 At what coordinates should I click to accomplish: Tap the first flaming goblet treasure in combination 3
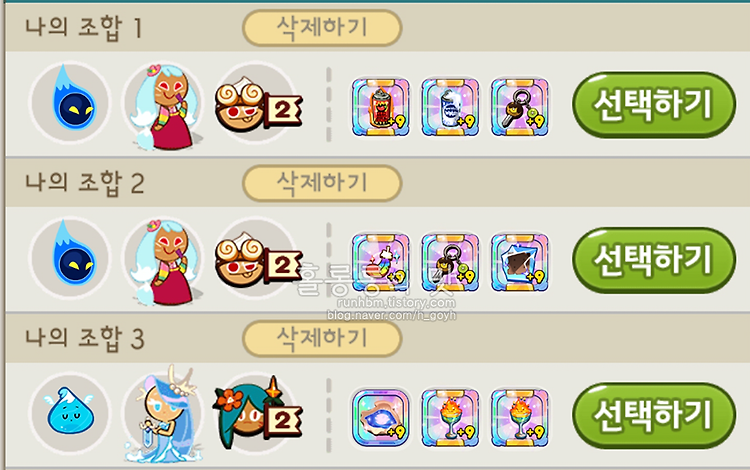pos(450,417)
